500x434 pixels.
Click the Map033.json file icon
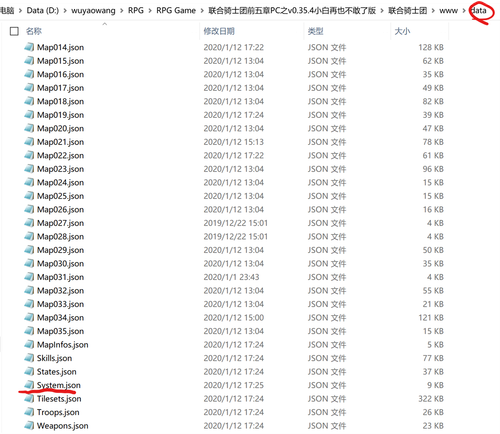[29, 304]
